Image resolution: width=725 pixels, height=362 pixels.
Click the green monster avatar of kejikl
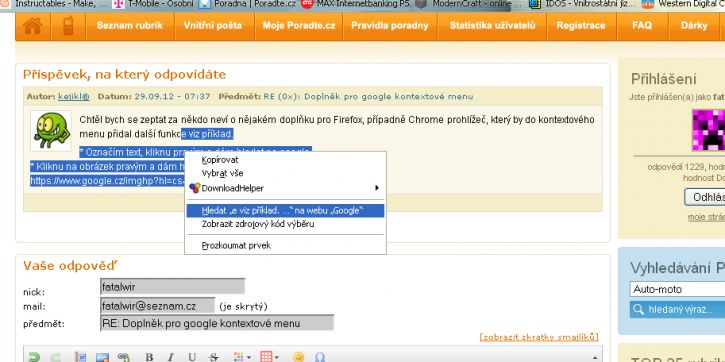pos(51,131)
